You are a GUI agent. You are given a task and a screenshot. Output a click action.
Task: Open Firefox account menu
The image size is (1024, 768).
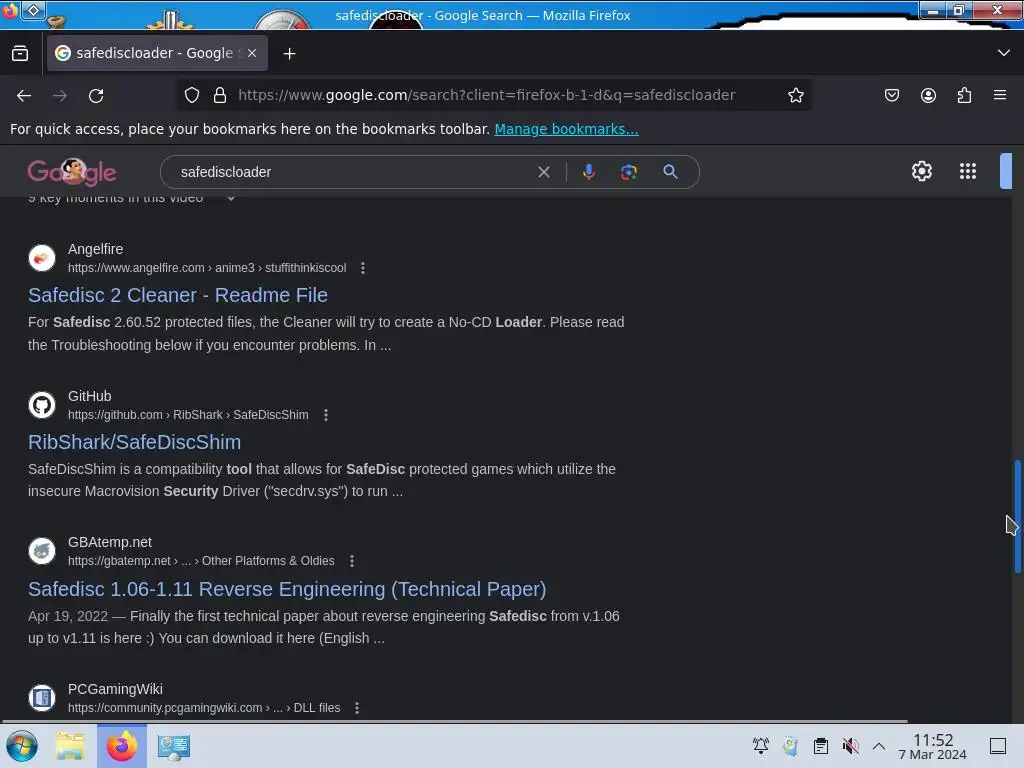tap(928, 95)
